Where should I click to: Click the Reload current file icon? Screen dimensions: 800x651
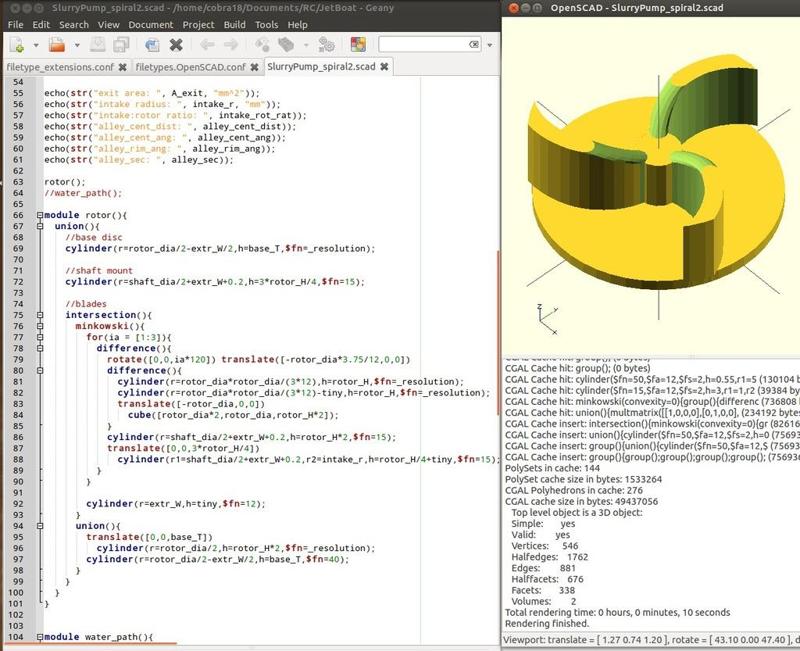tap(149, 45)
